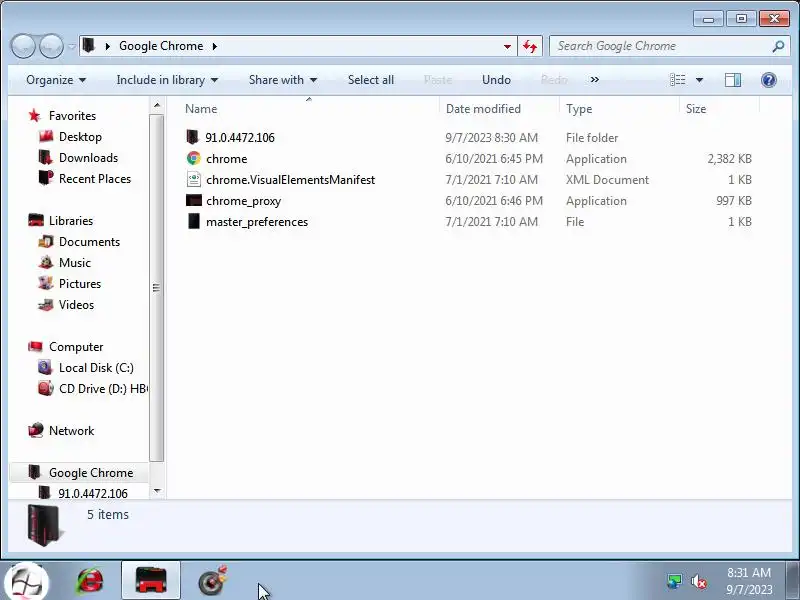Open Internet Explorer from the taskbar

click(x=90, y=581)
